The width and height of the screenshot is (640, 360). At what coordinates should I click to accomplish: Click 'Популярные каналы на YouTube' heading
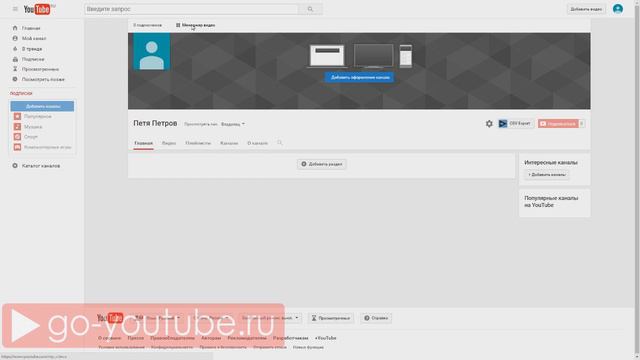pos(551,202)
